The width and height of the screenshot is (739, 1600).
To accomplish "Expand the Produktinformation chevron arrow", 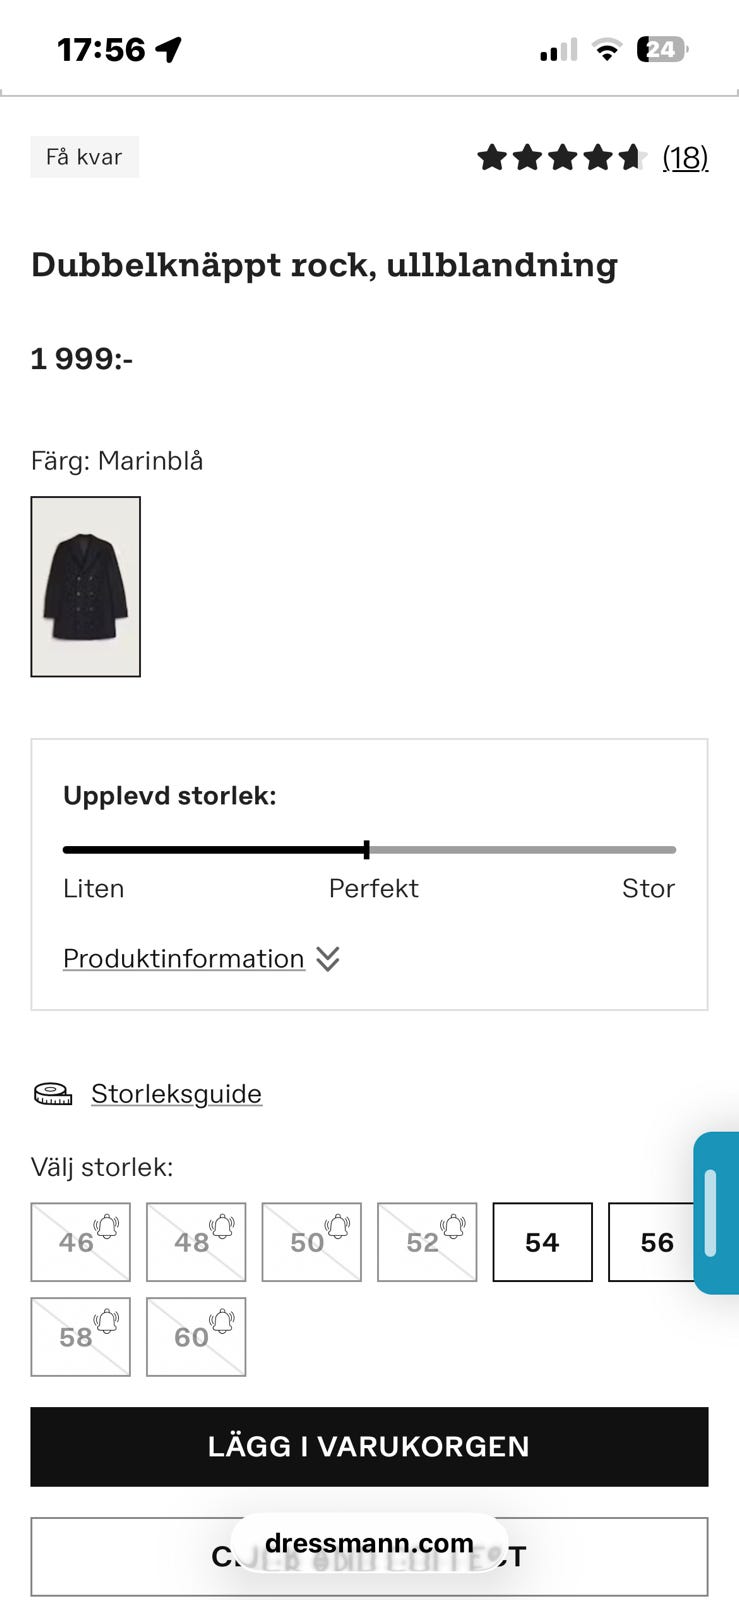I will (x=328, y=959).
